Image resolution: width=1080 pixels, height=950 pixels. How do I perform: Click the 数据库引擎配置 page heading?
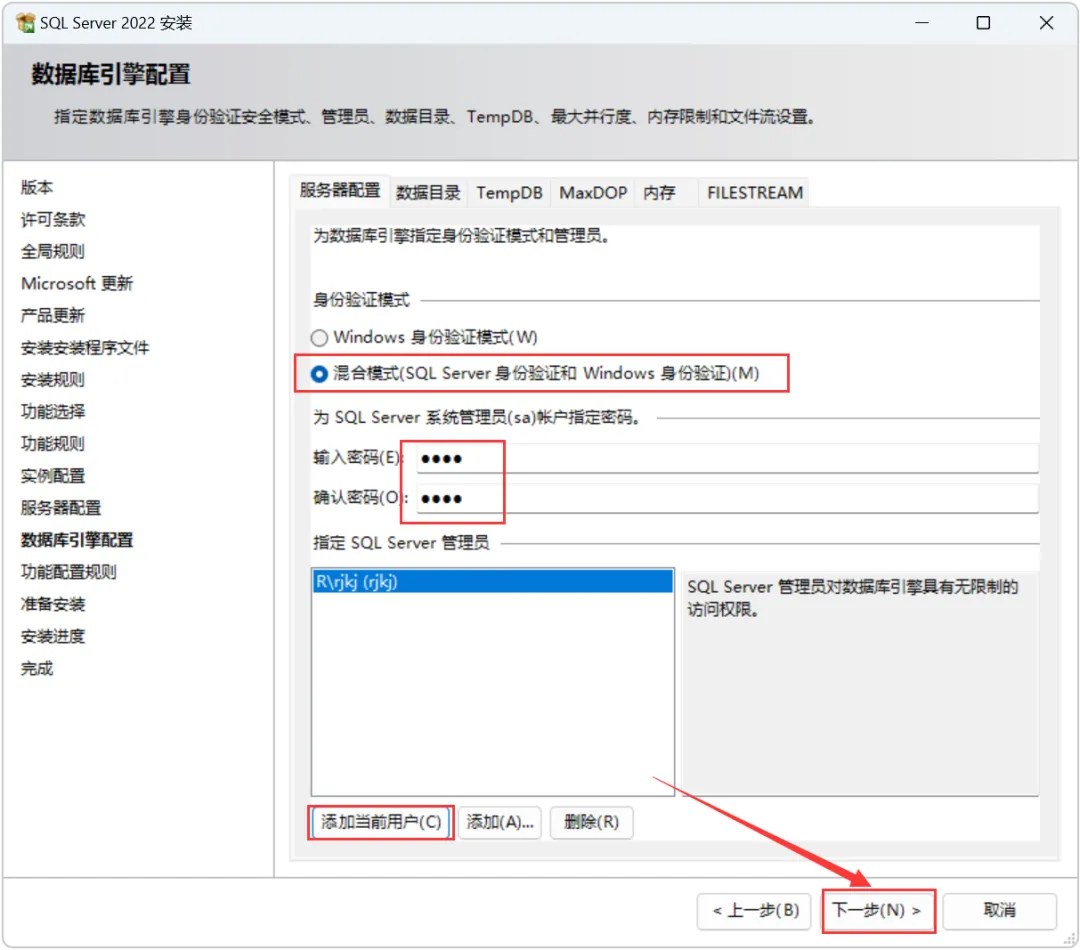point(111,74)
